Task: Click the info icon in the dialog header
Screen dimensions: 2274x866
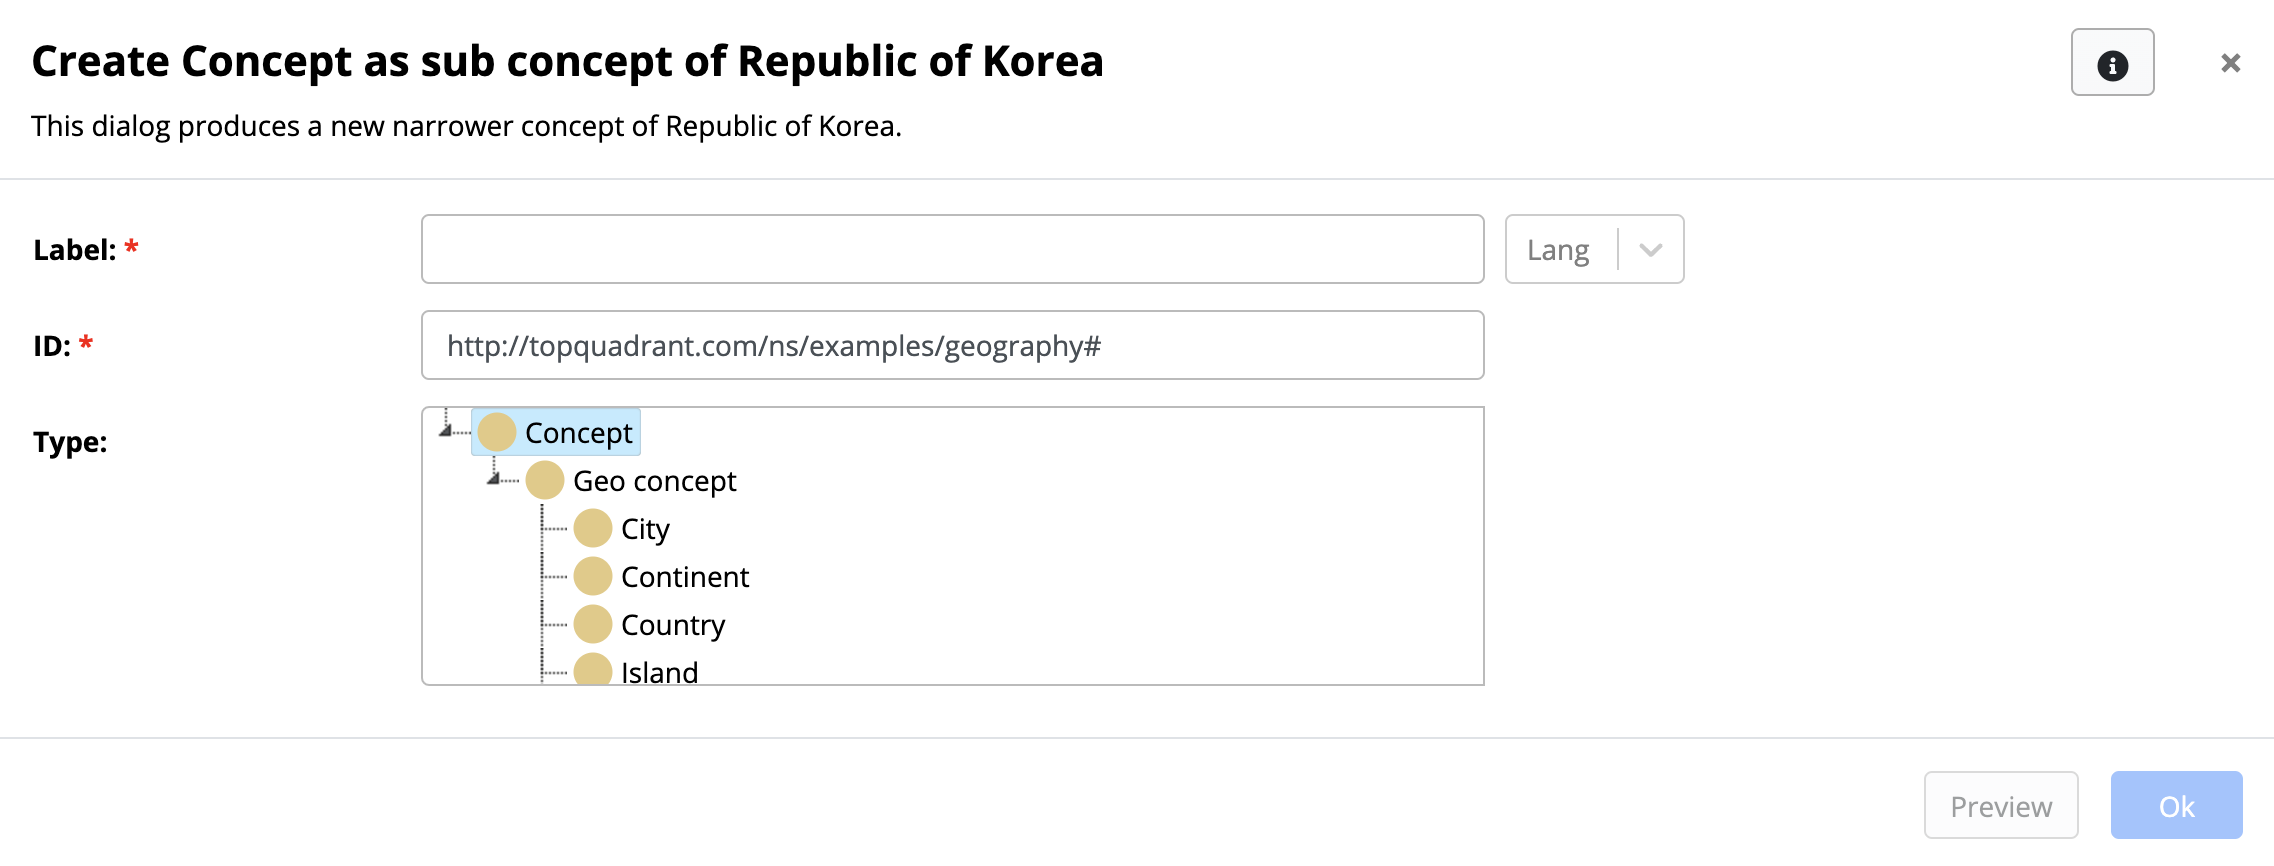Action: pos(2112,62)
